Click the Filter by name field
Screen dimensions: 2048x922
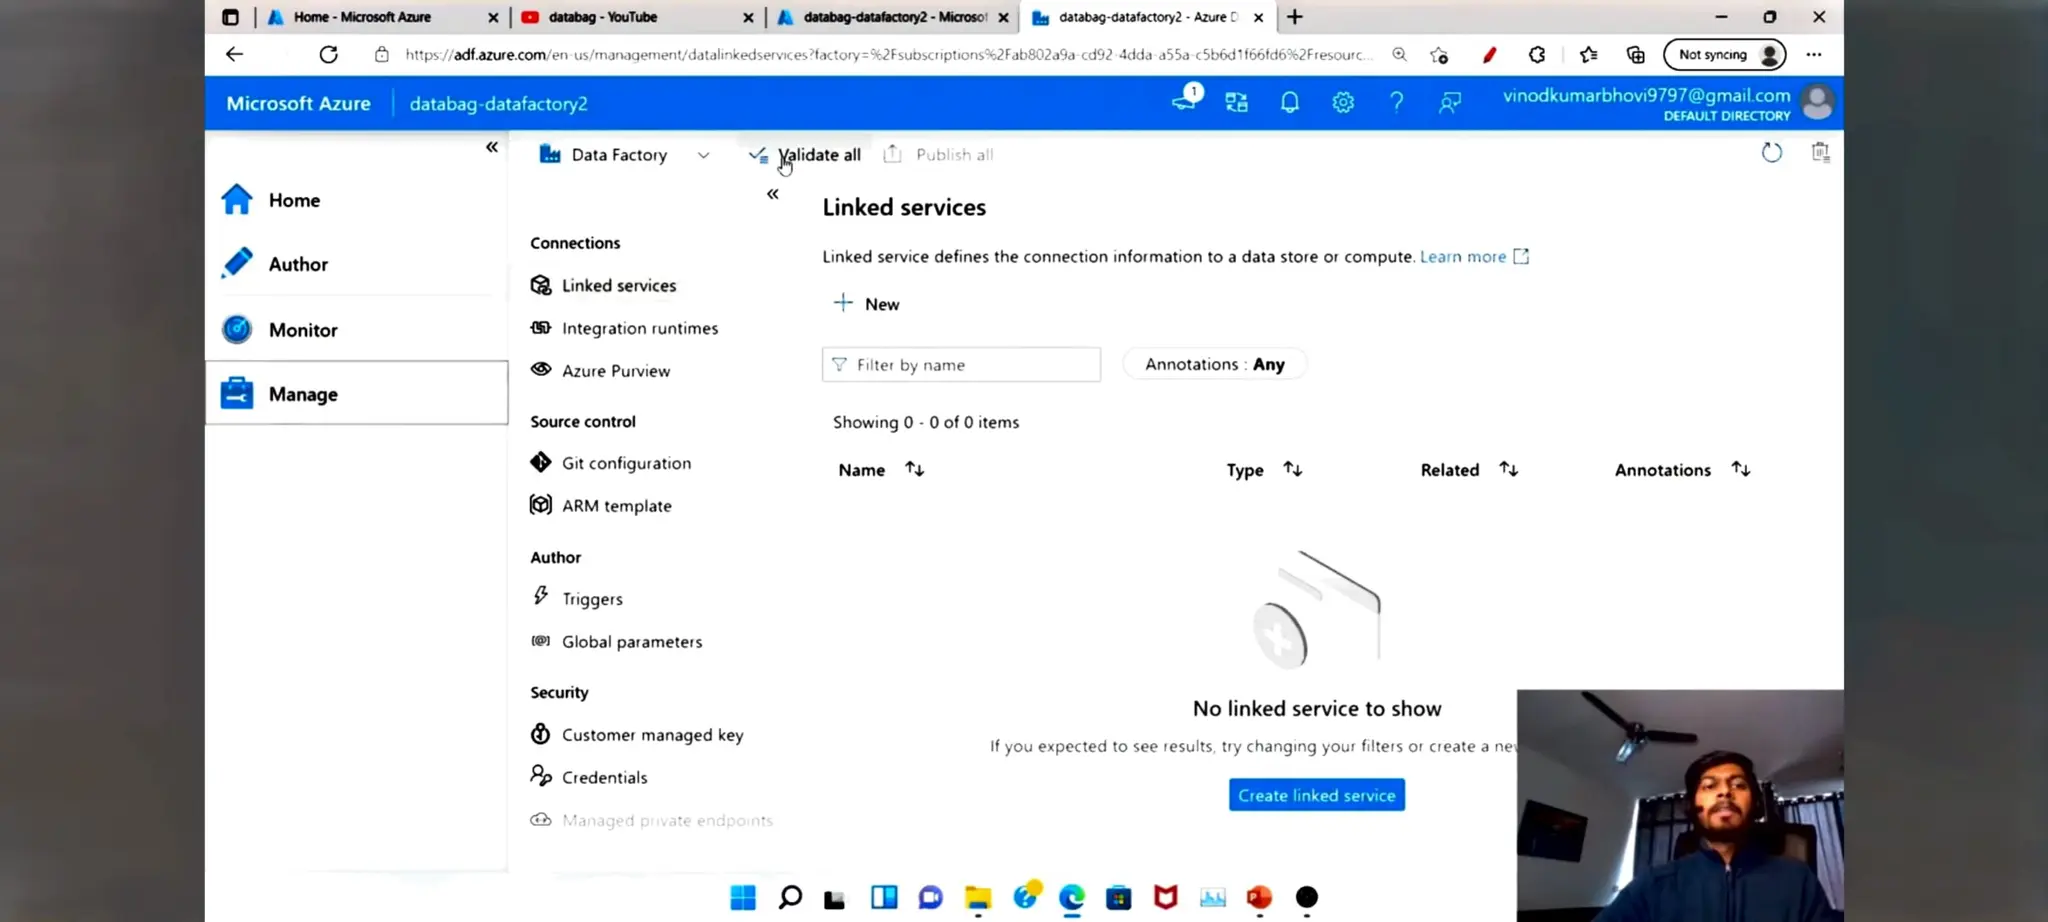(x=961, y=365)
